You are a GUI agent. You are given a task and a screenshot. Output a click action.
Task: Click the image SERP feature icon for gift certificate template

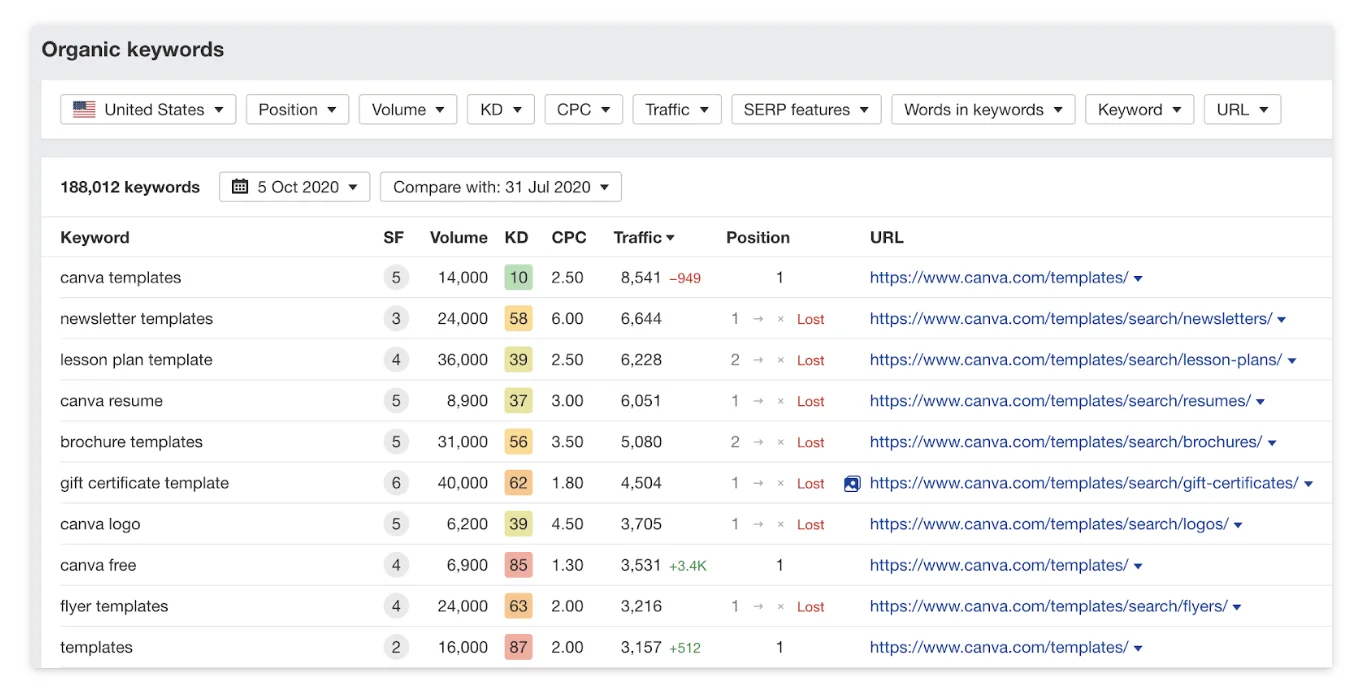point(851,483)
